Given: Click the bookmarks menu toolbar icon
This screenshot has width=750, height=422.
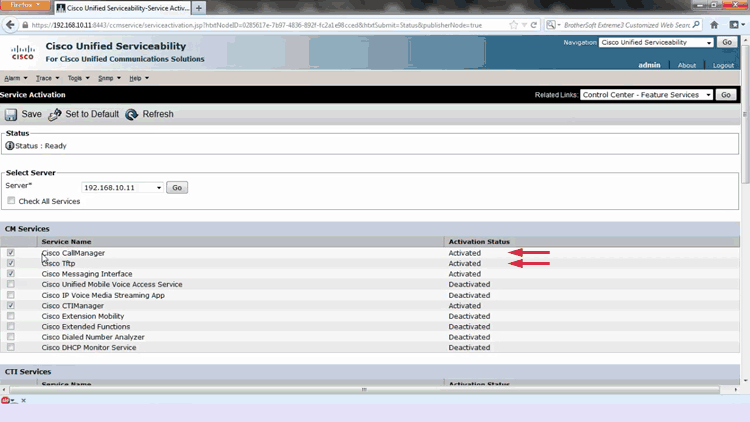Looking at the screenshot, I should (x=735, y=25).
